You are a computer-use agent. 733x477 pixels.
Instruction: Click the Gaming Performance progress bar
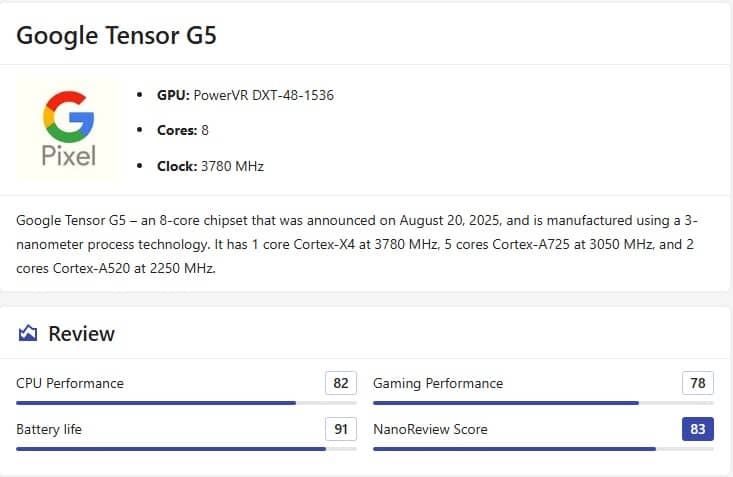[543, 403]
